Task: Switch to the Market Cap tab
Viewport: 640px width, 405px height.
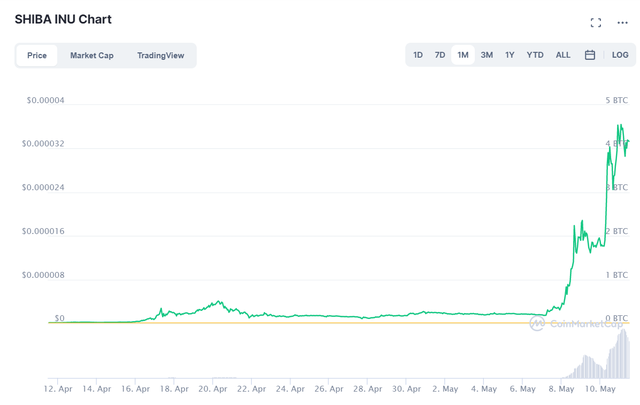Action: 91,55
